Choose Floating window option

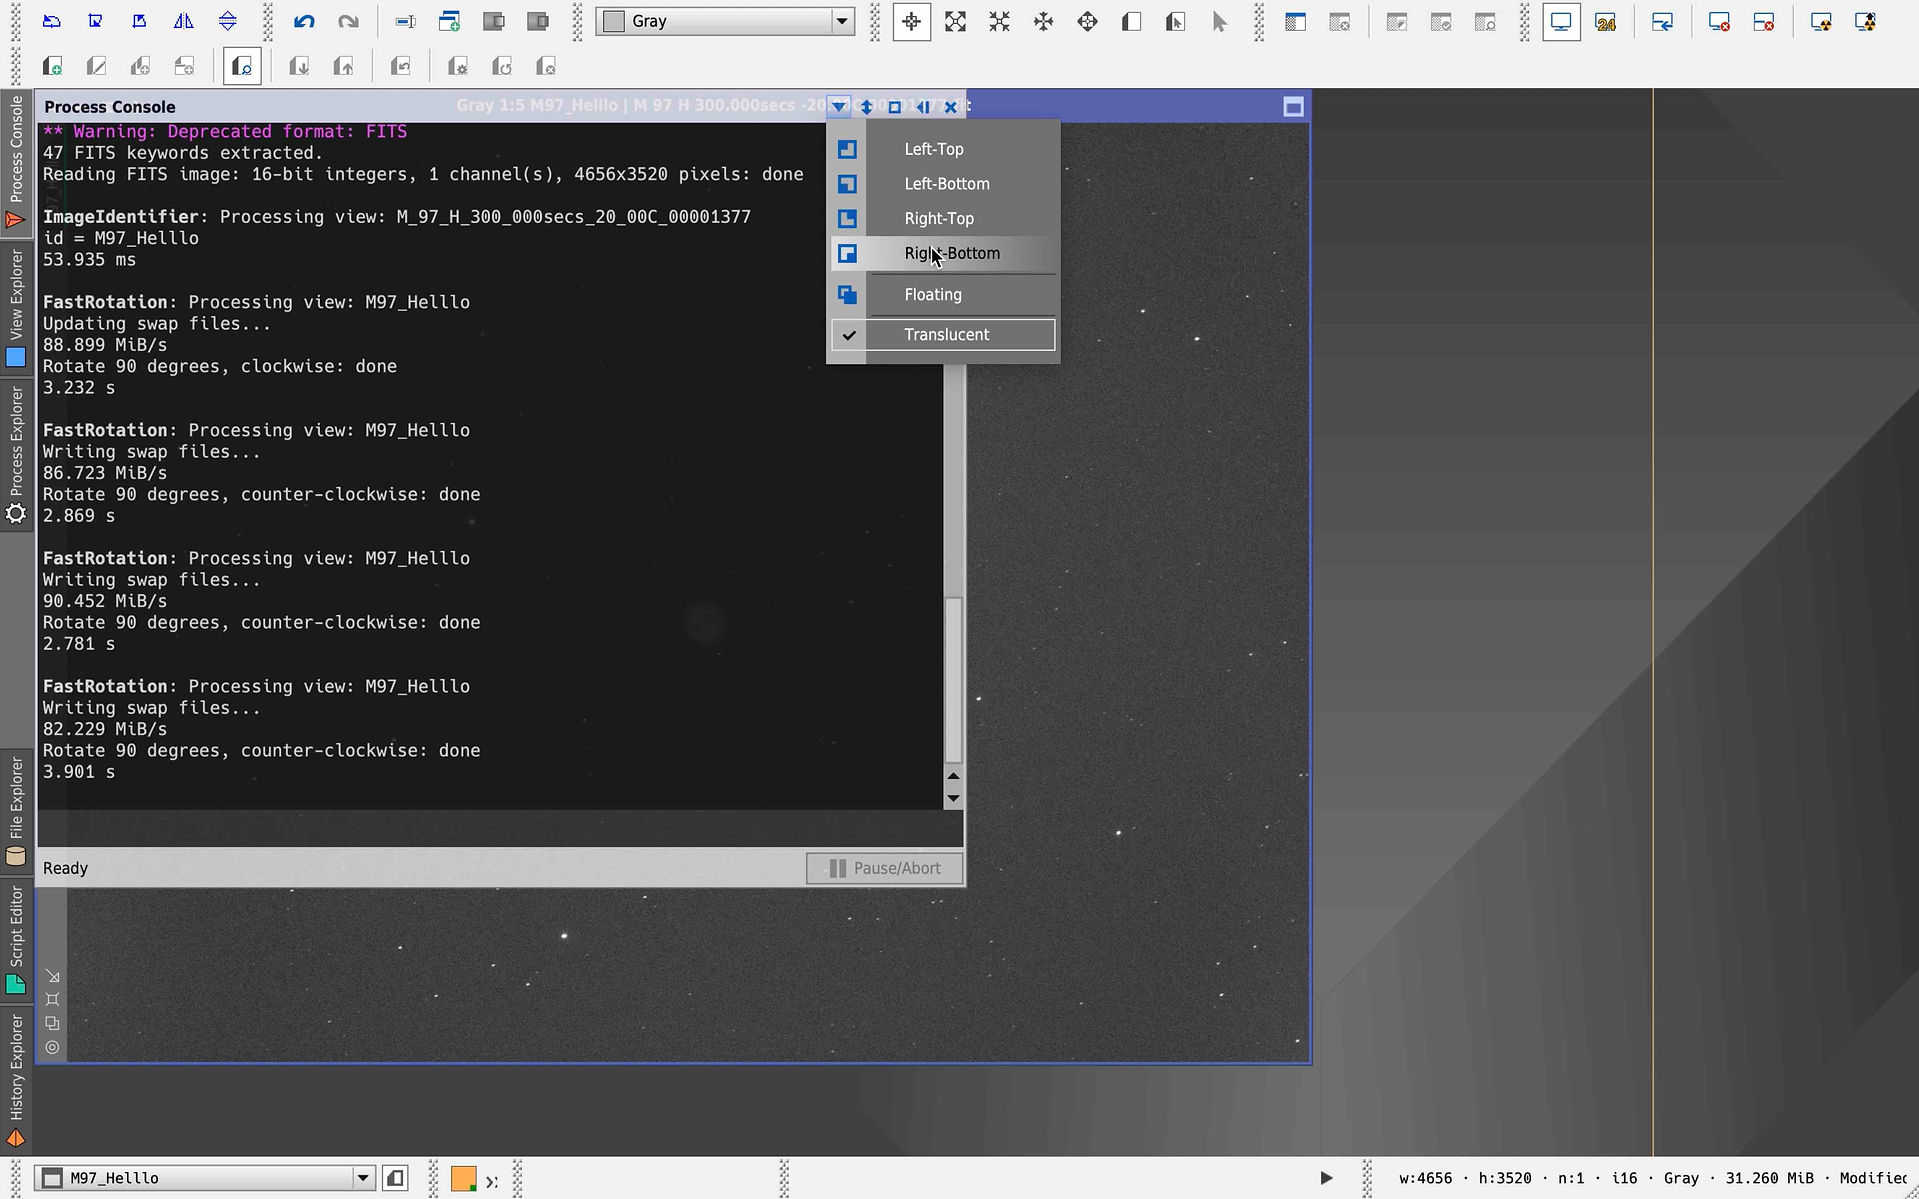[943, 295]
